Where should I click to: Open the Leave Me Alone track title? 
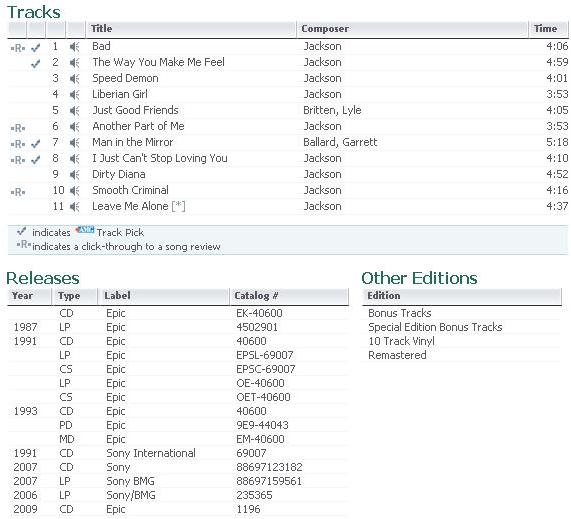(130, 207)
